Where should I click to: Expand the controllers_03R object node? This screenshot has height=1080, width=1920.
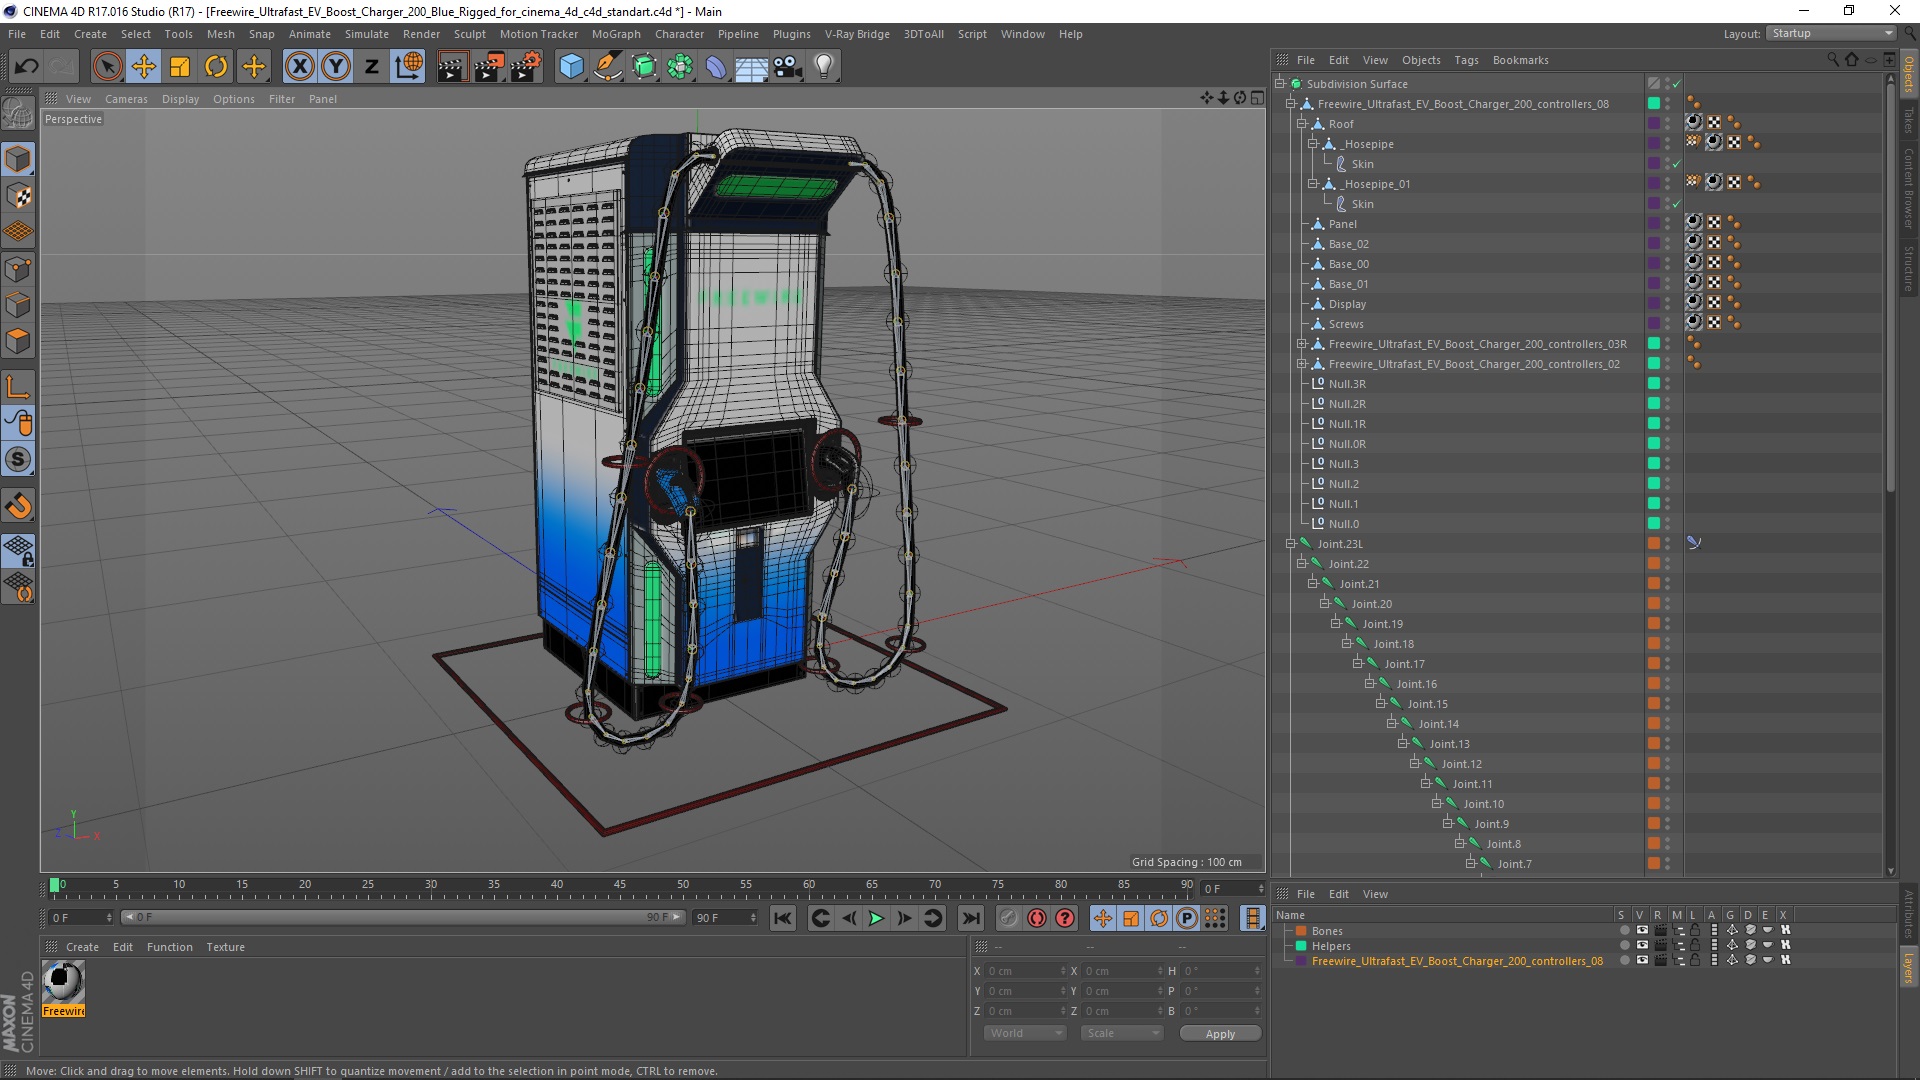pyautogui.click(x=1302, y=344)
